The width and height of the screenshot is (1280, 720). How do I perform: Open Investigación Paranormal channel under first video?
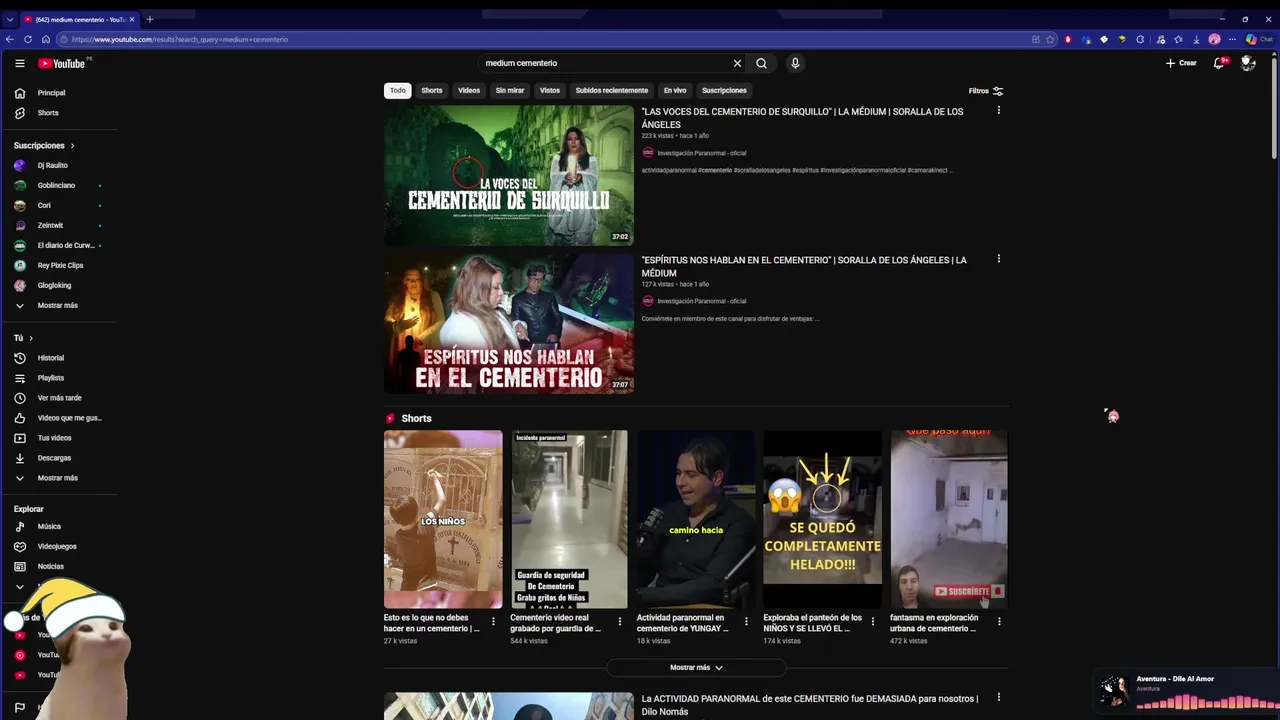[701, 153]
